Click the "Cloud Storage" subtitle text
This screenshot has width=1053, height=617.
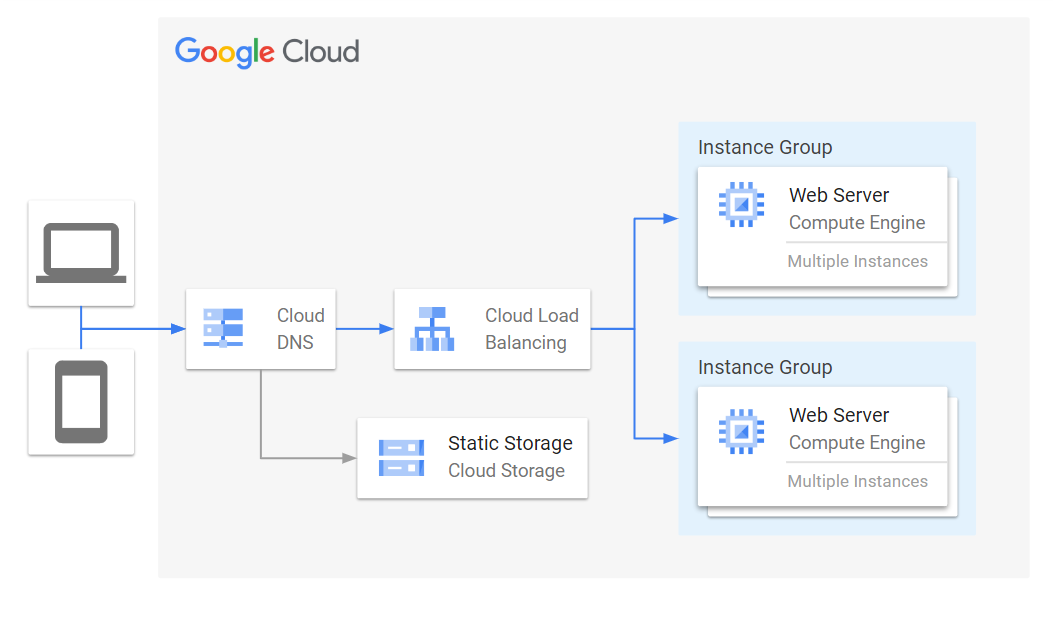506,471
